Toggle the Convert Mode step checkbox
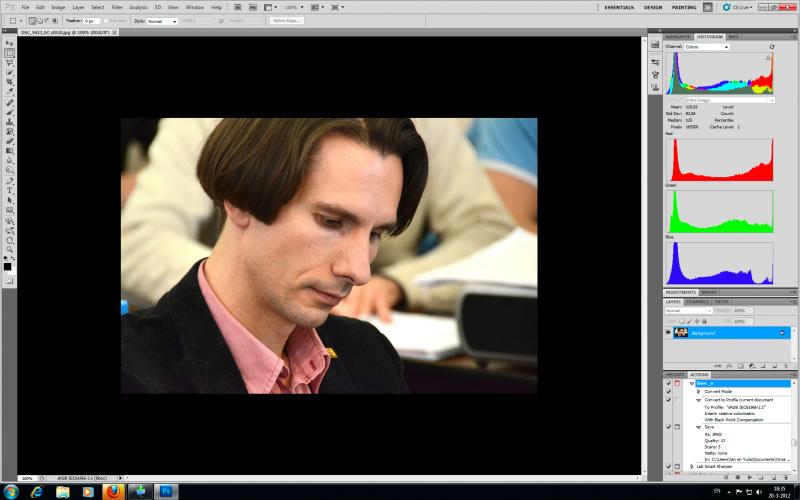The image size is (800, 500). (x=668, y=391)
